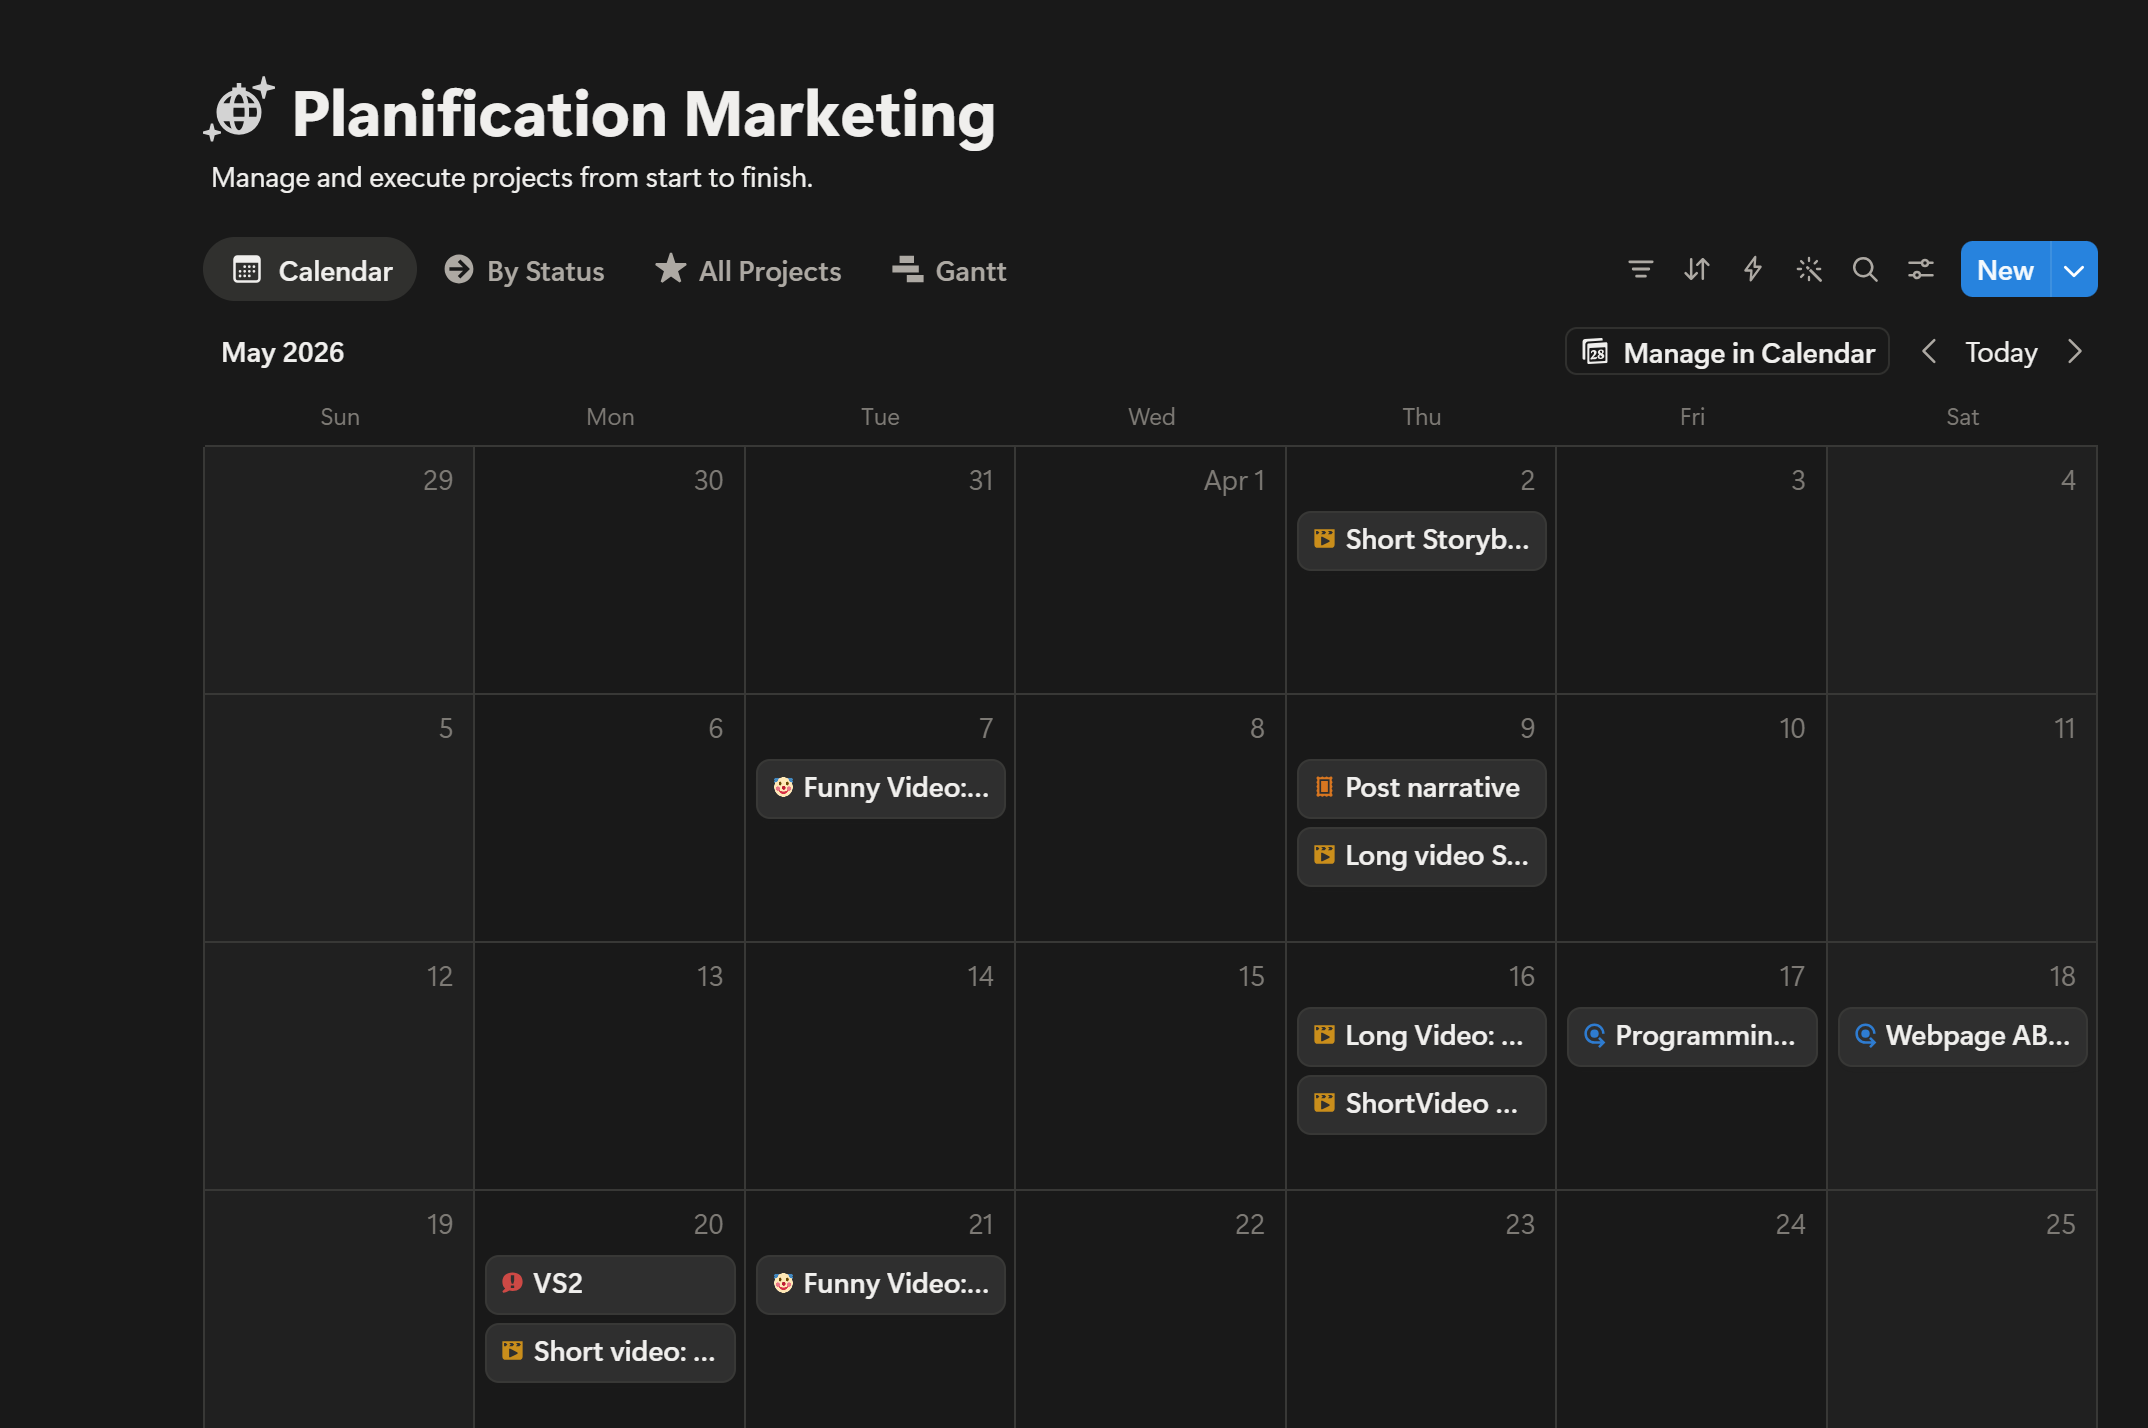Click the day number 22
Image resolution: width=2148 pixels, height=1428 pixels.
pos(1249,1224)
